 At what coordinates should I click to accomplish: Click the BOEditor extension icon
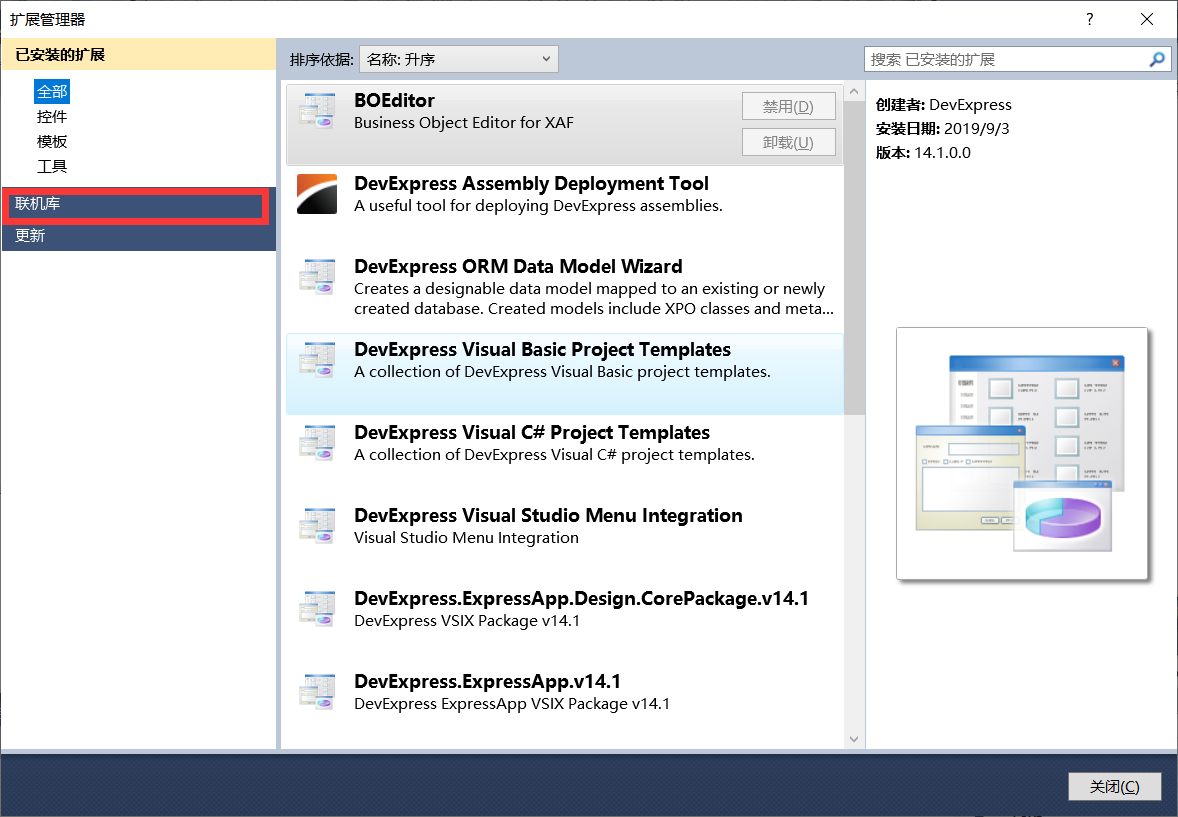(317, 110)
